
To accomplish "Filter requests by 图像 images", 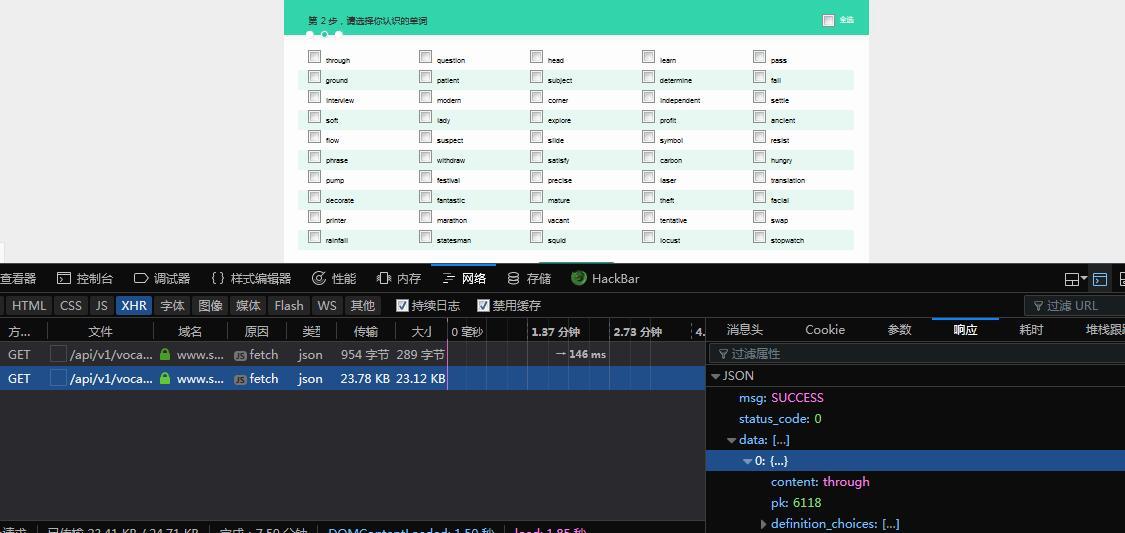I will [x=210, y=306].
